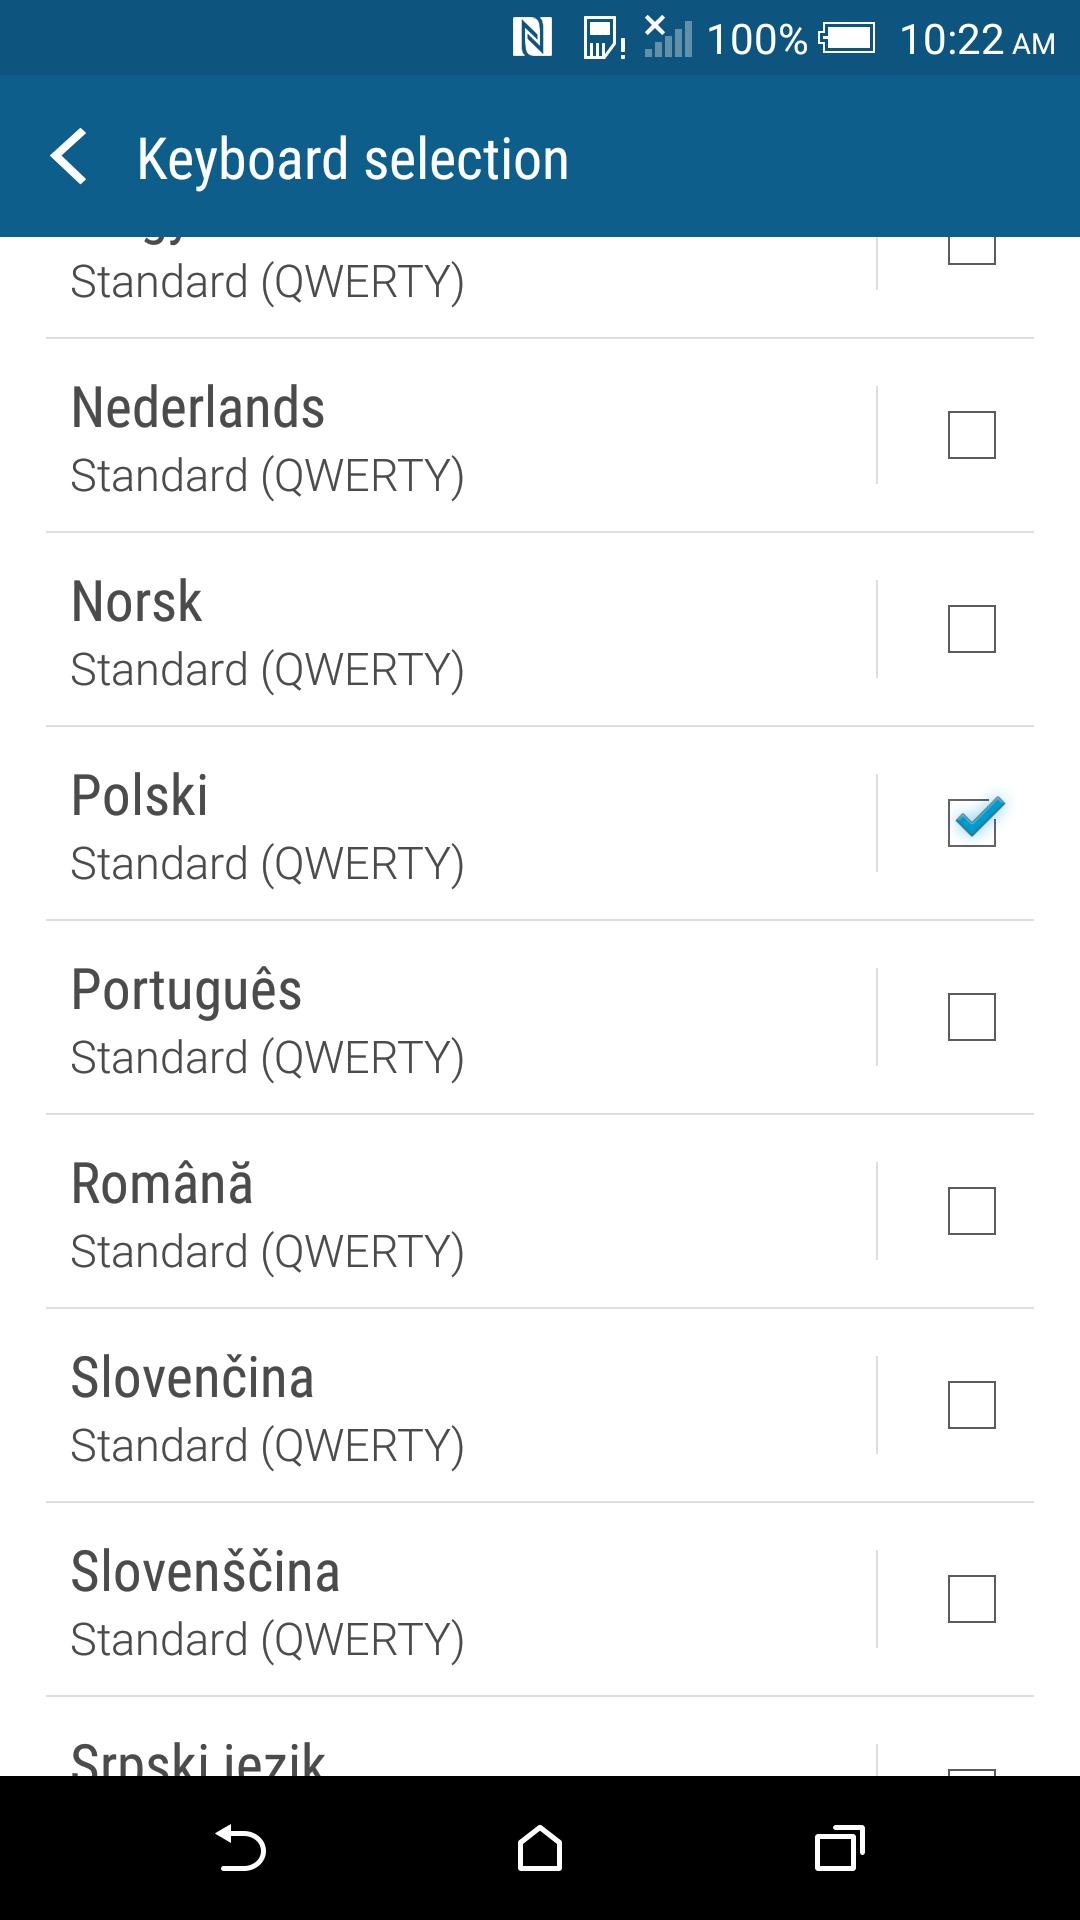Click the Keyboard selection title text

click(352, 157)
